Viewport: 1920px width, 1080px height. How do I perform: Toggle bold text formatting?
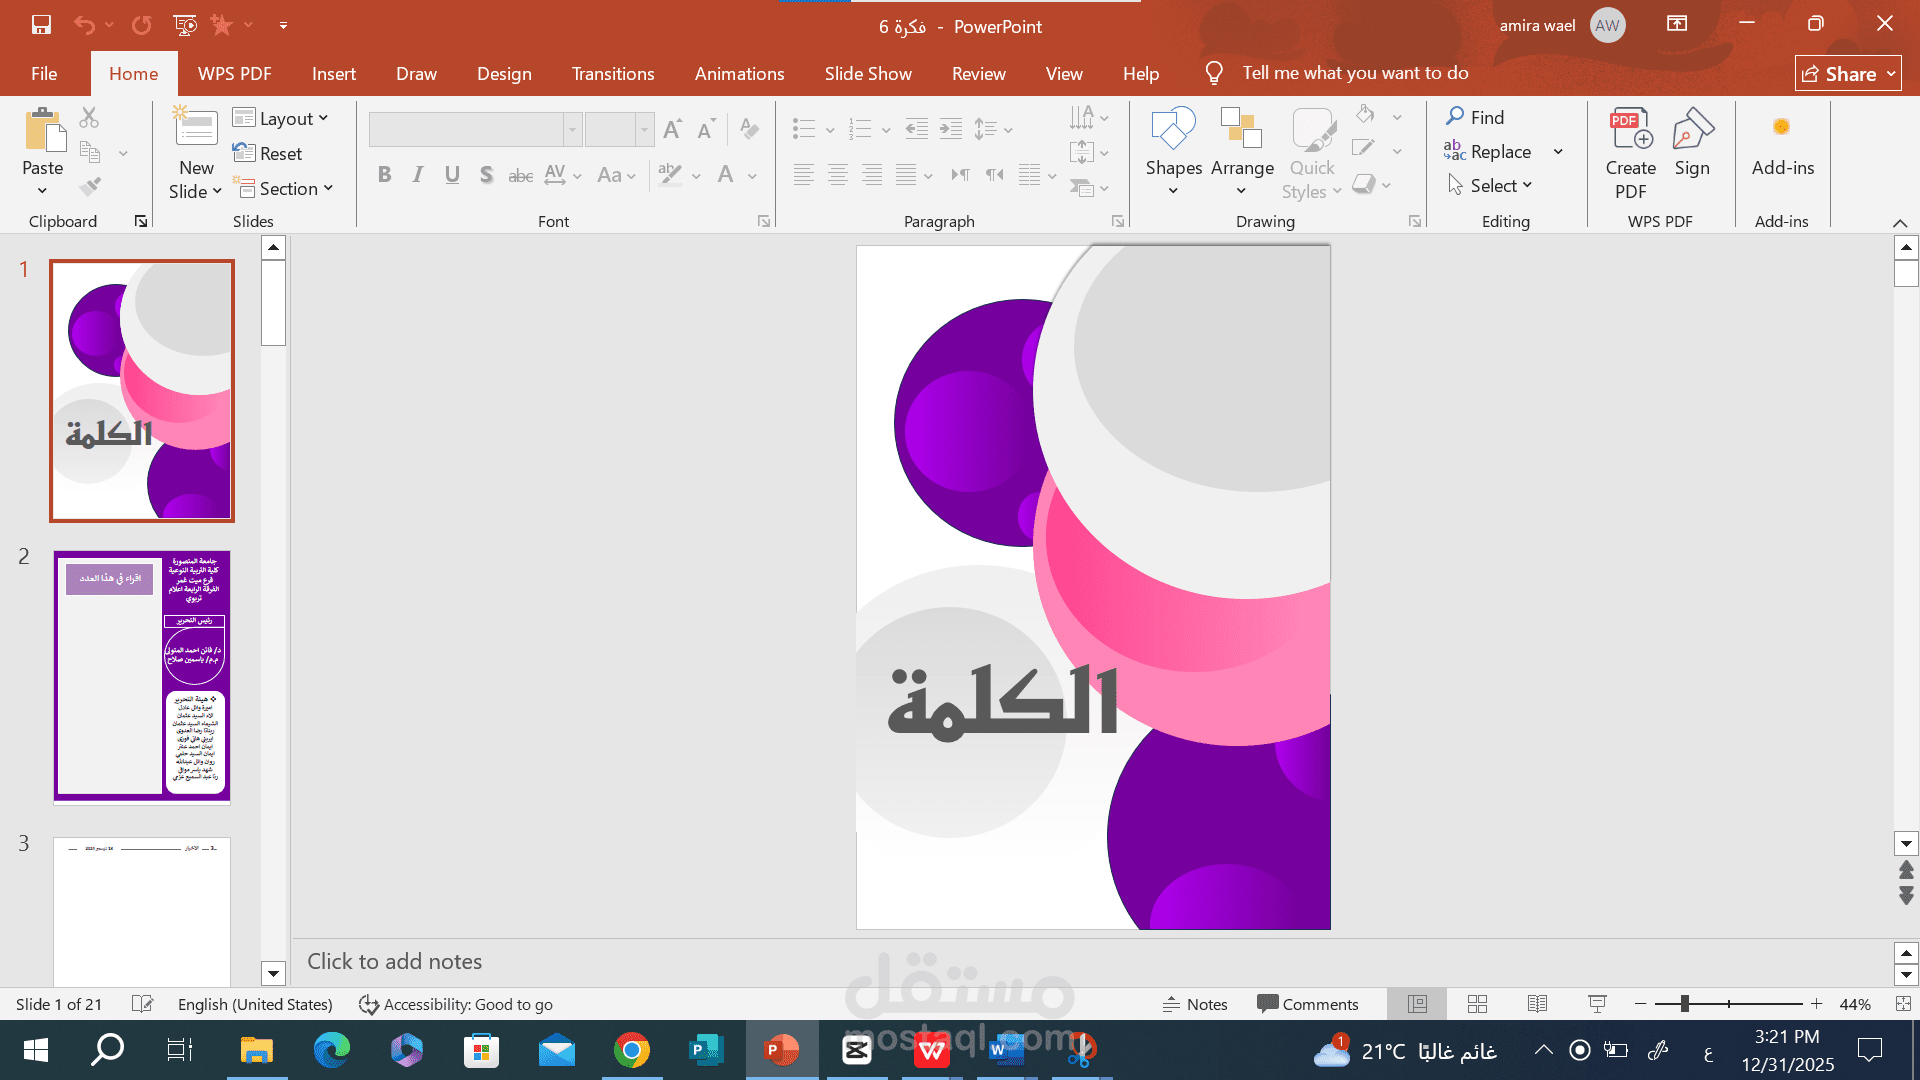[384, 175]
